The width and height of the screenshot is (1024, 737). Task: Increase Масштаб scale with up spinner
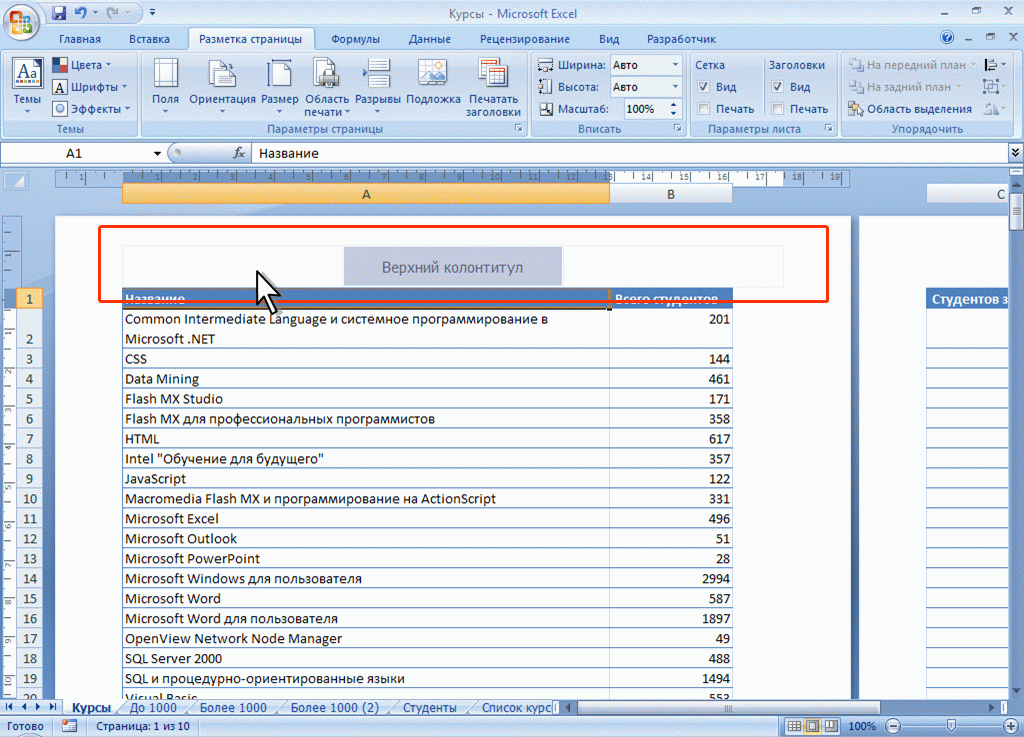674,104
